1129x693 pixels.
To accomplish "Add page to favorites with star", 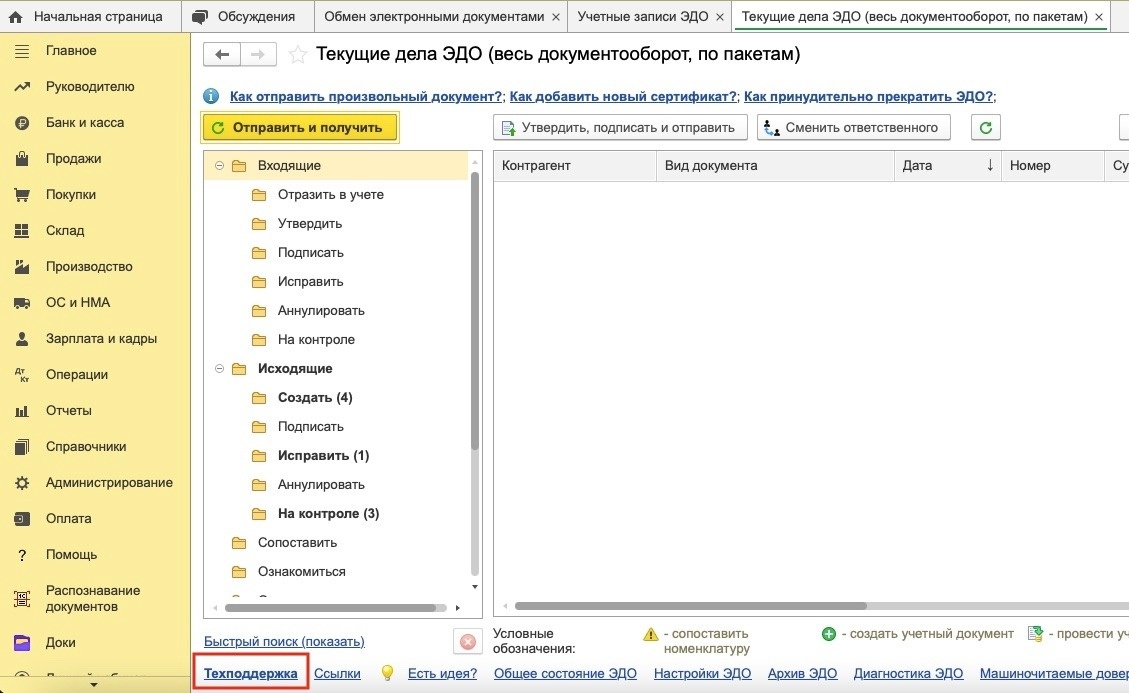I will point(297,55).
